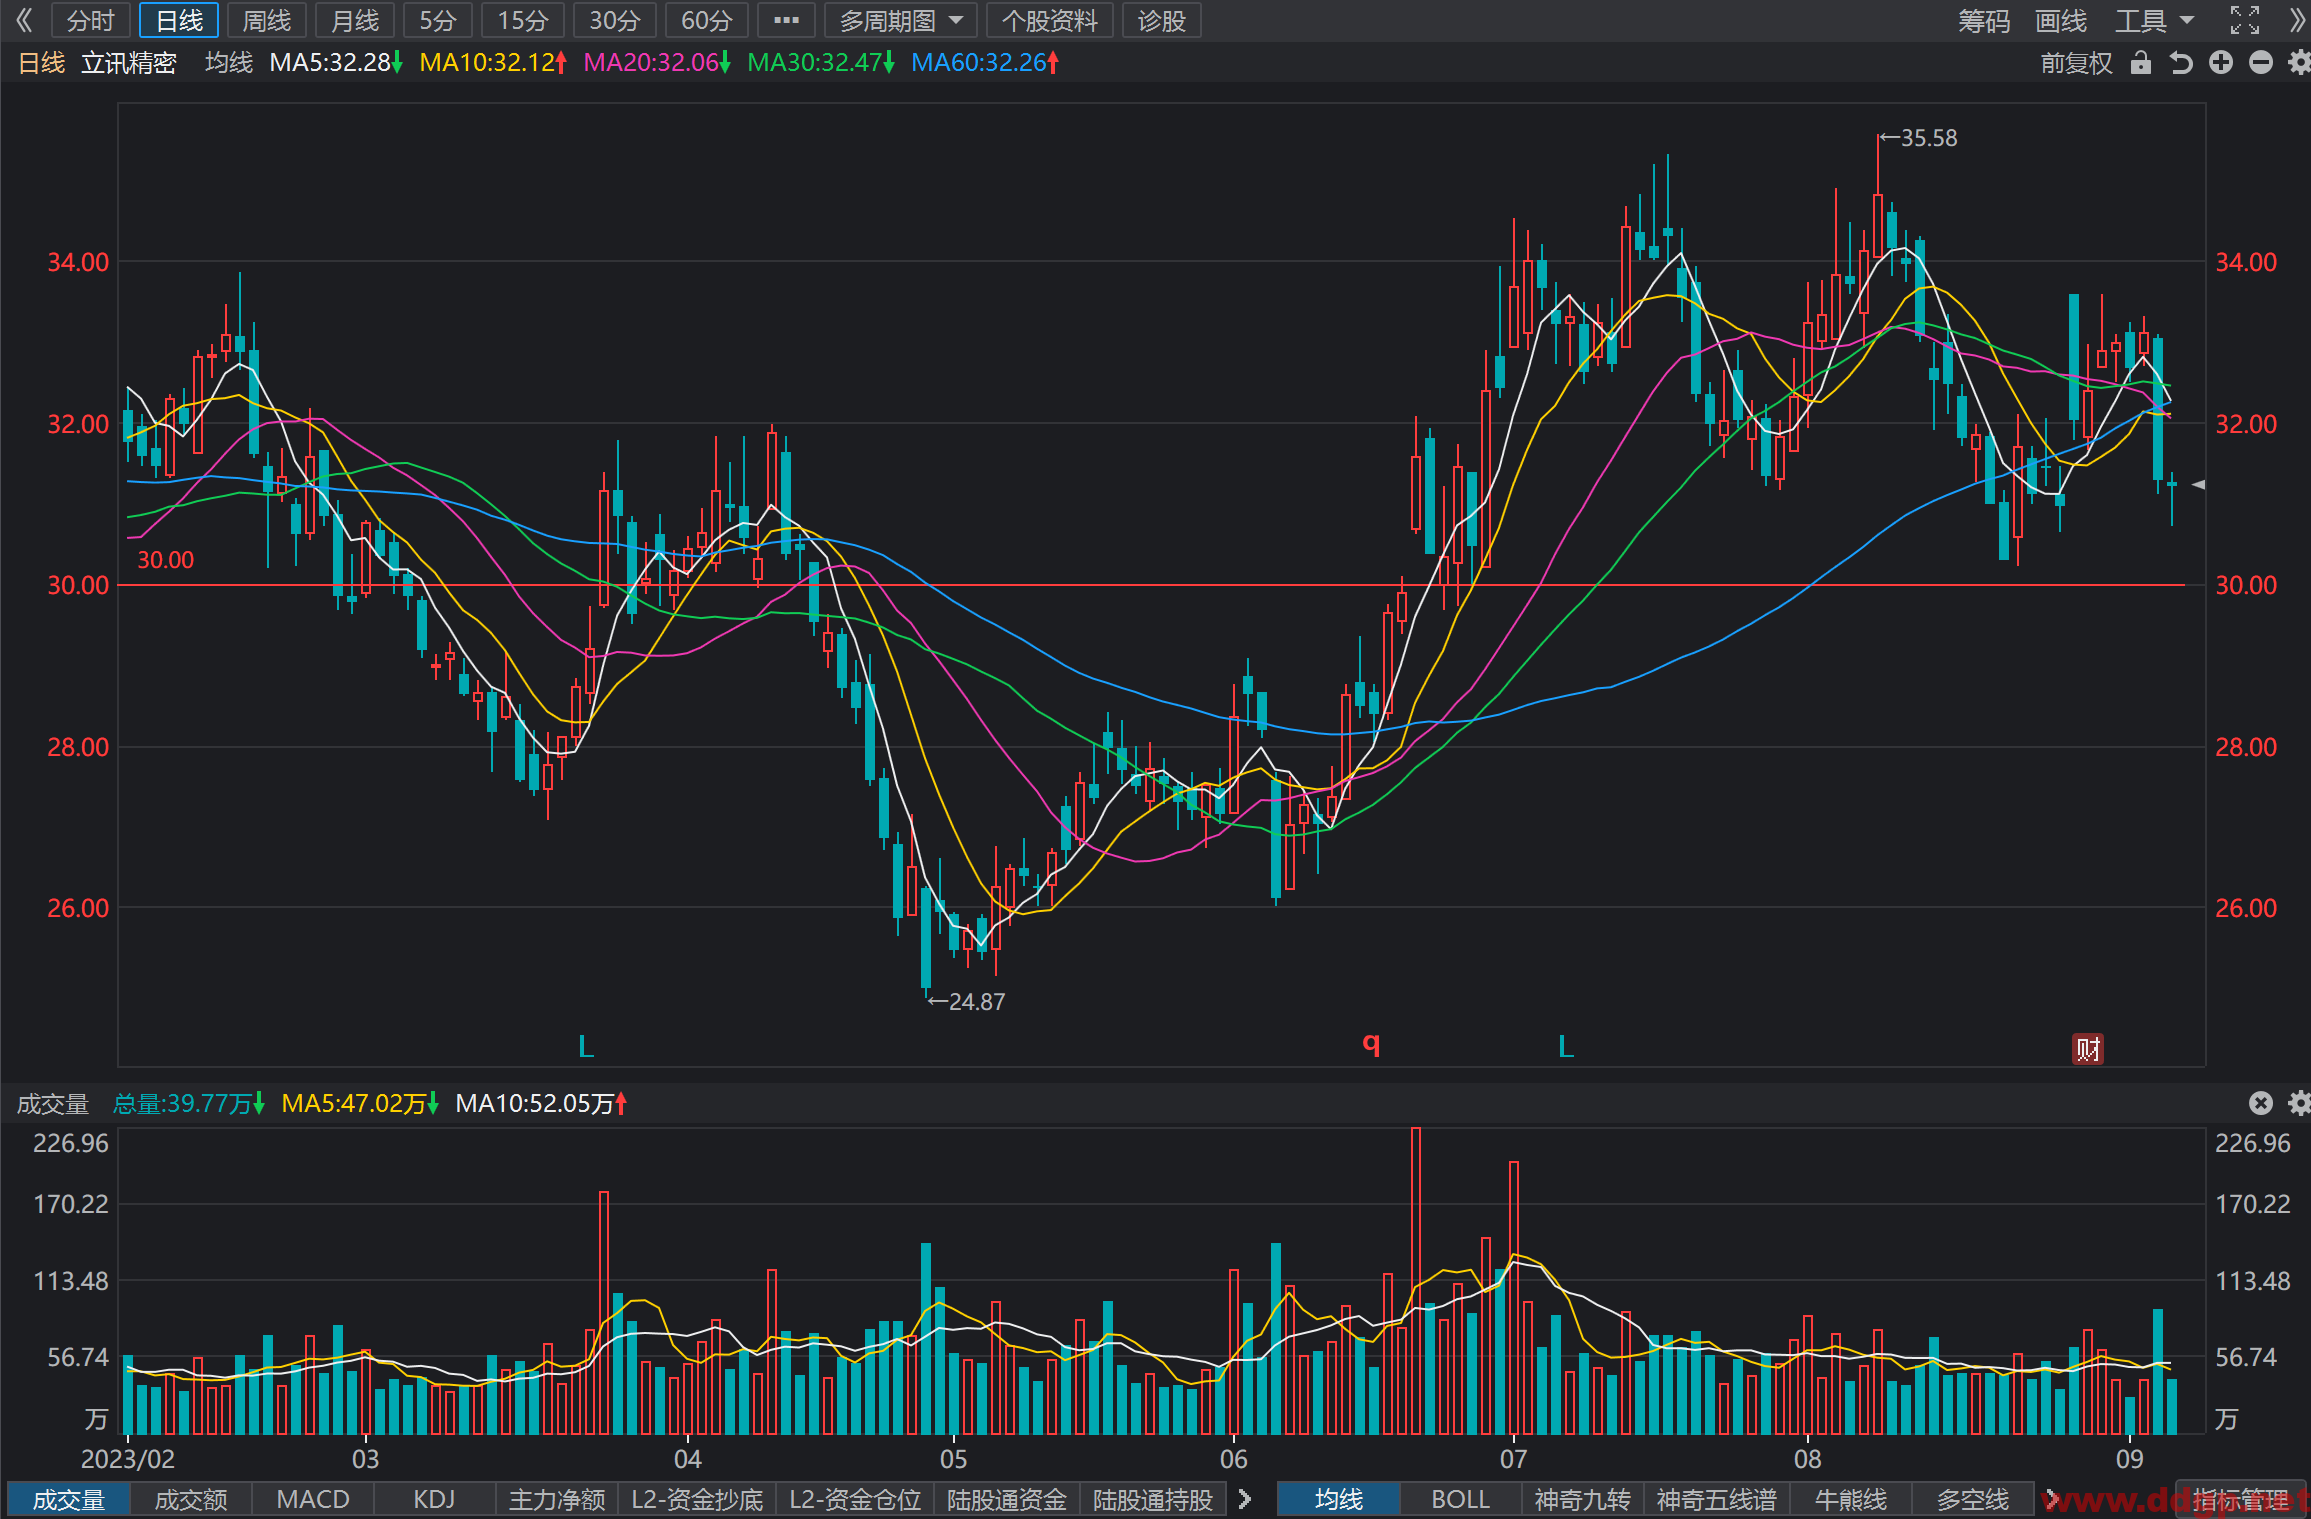Show more periods via ellipsis button
Image resolution: width=2311 pixels, height=1519 pixels.
tap(787, 20)
